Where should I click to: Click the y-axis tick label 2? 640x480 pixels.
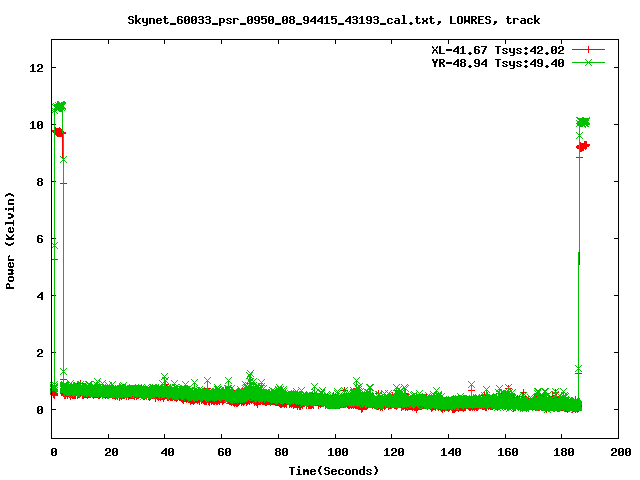pos(40,353)
